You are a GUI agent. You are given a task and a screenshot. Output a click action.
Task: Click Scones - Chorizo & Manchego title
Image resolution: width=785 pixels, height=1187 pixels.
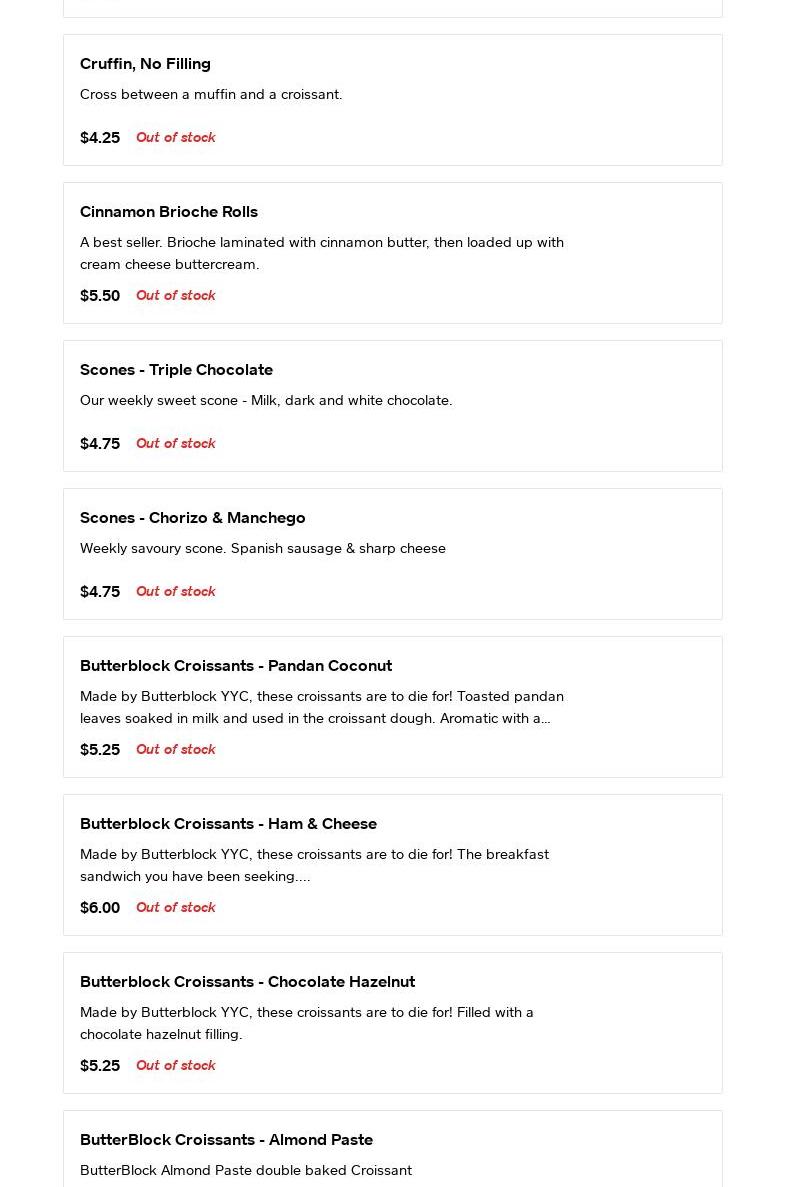click(x=193, y=518)
